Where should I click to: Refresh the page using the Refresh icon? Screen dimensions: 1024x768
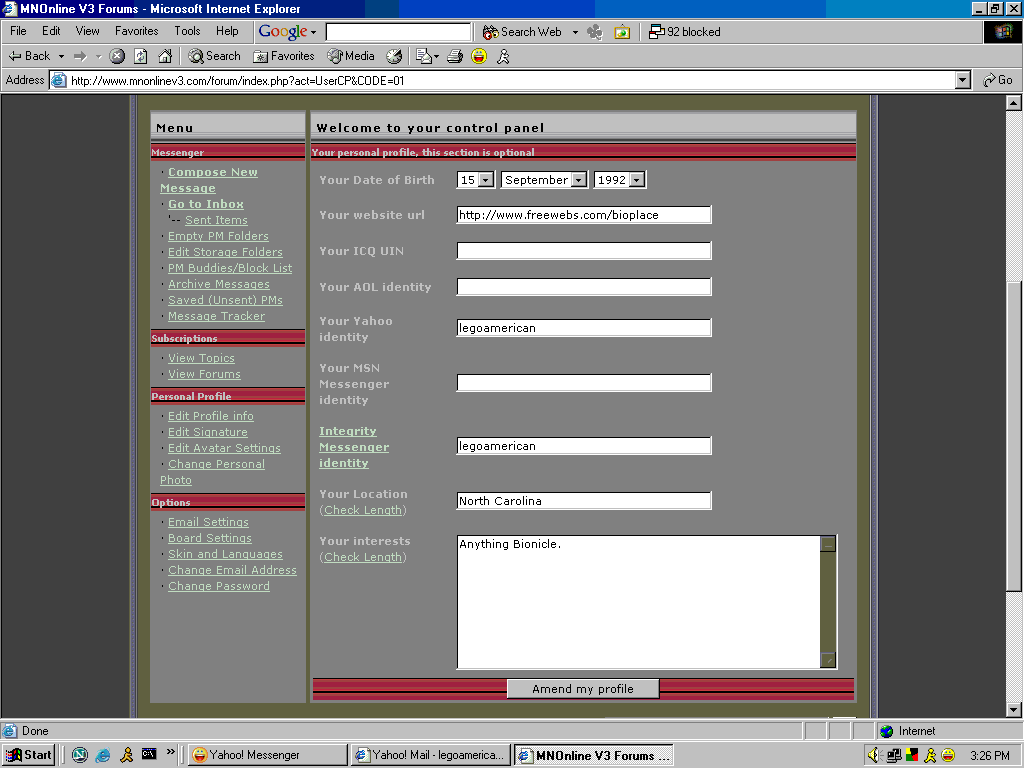pos(139,56)
